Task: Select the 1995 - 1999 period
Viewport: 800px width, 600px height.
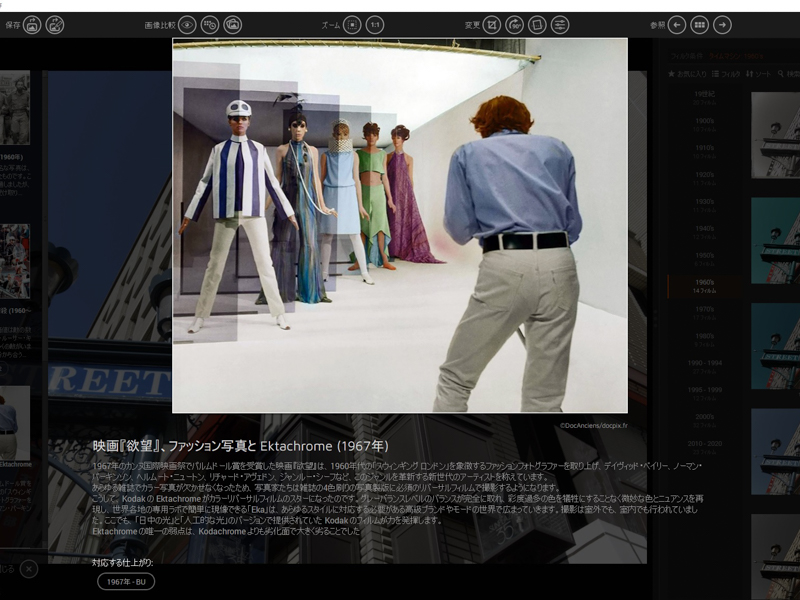Action: click(705, 393)
